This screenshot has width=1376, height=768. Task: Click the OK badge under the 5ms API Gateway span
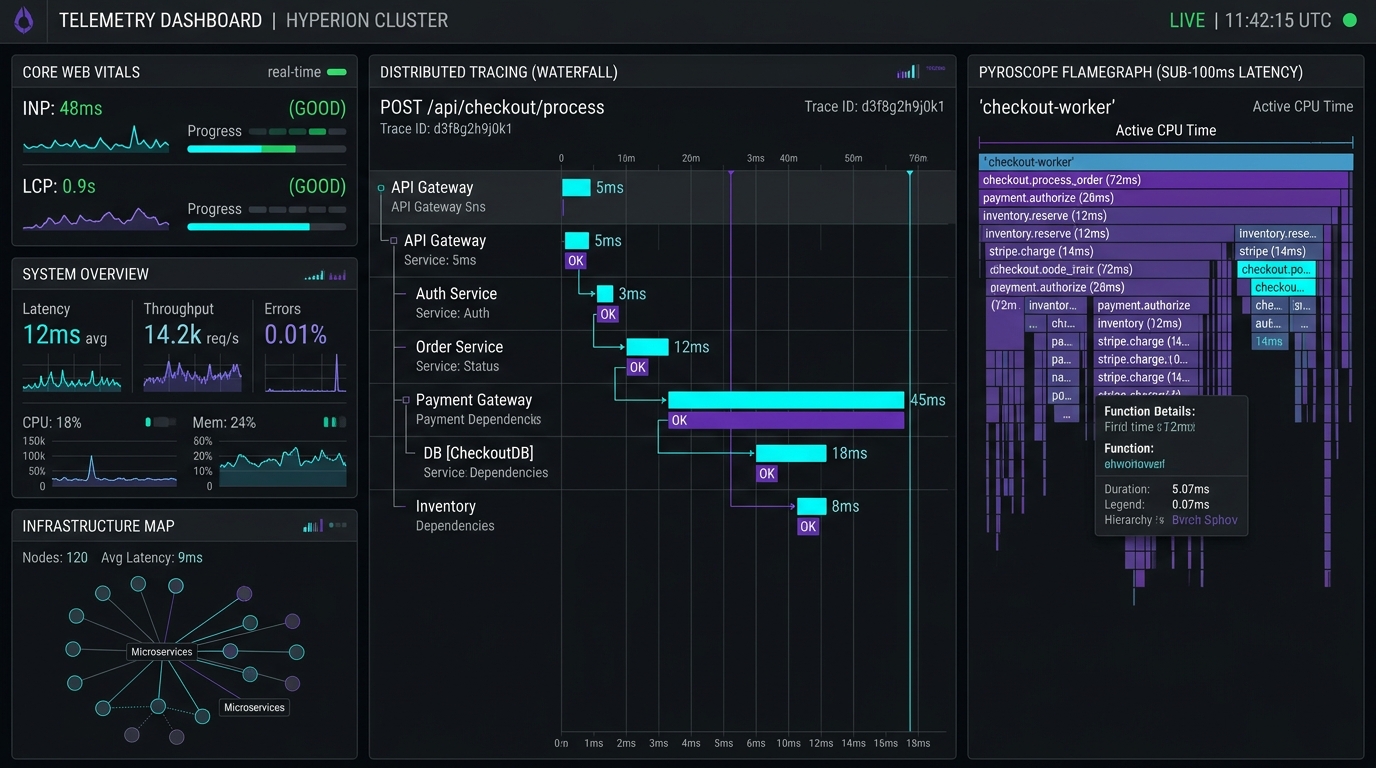[575, 261]
